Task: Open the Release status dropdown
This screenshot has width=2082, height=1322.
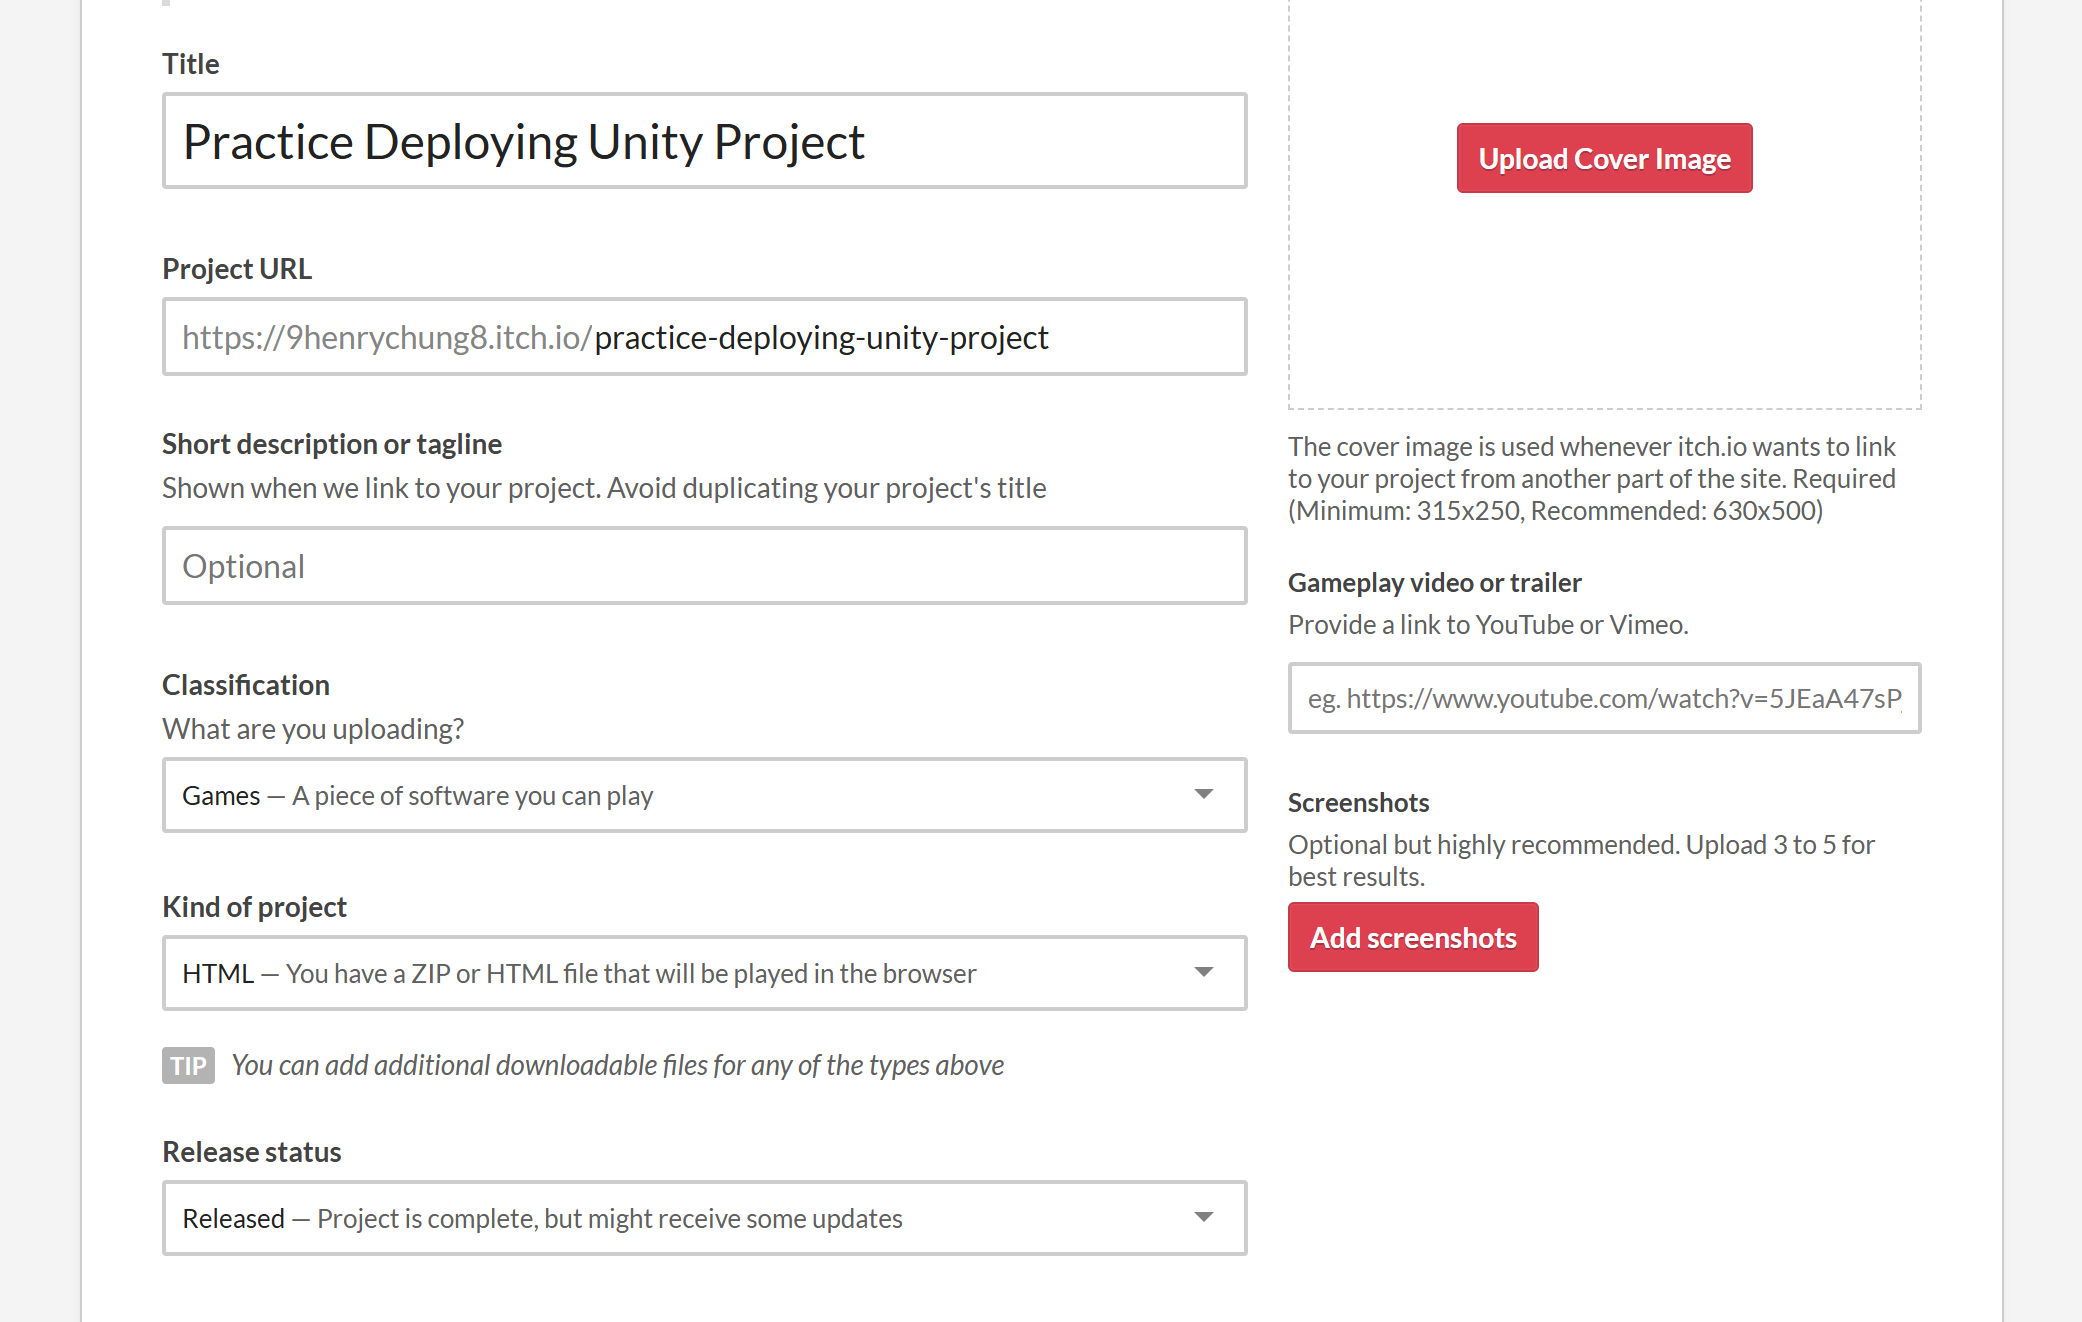Action: coord(704,1218)
